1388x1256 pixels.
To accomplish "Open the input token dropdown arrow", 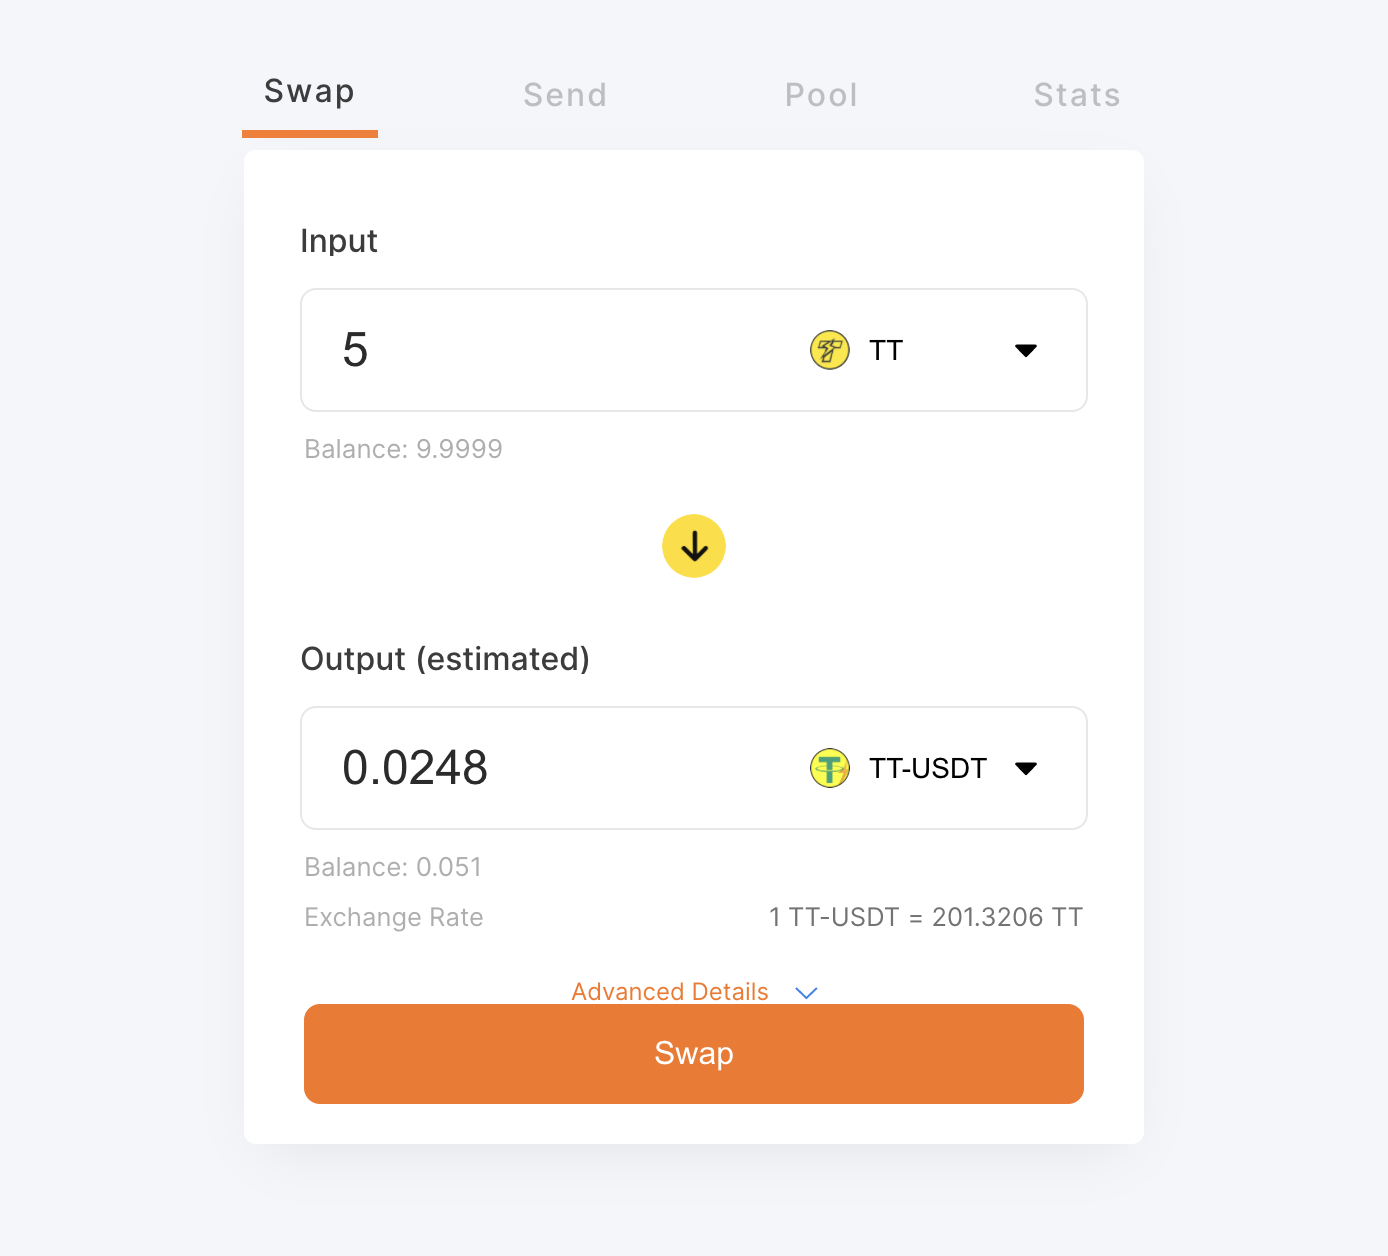I will point(1025,350).
